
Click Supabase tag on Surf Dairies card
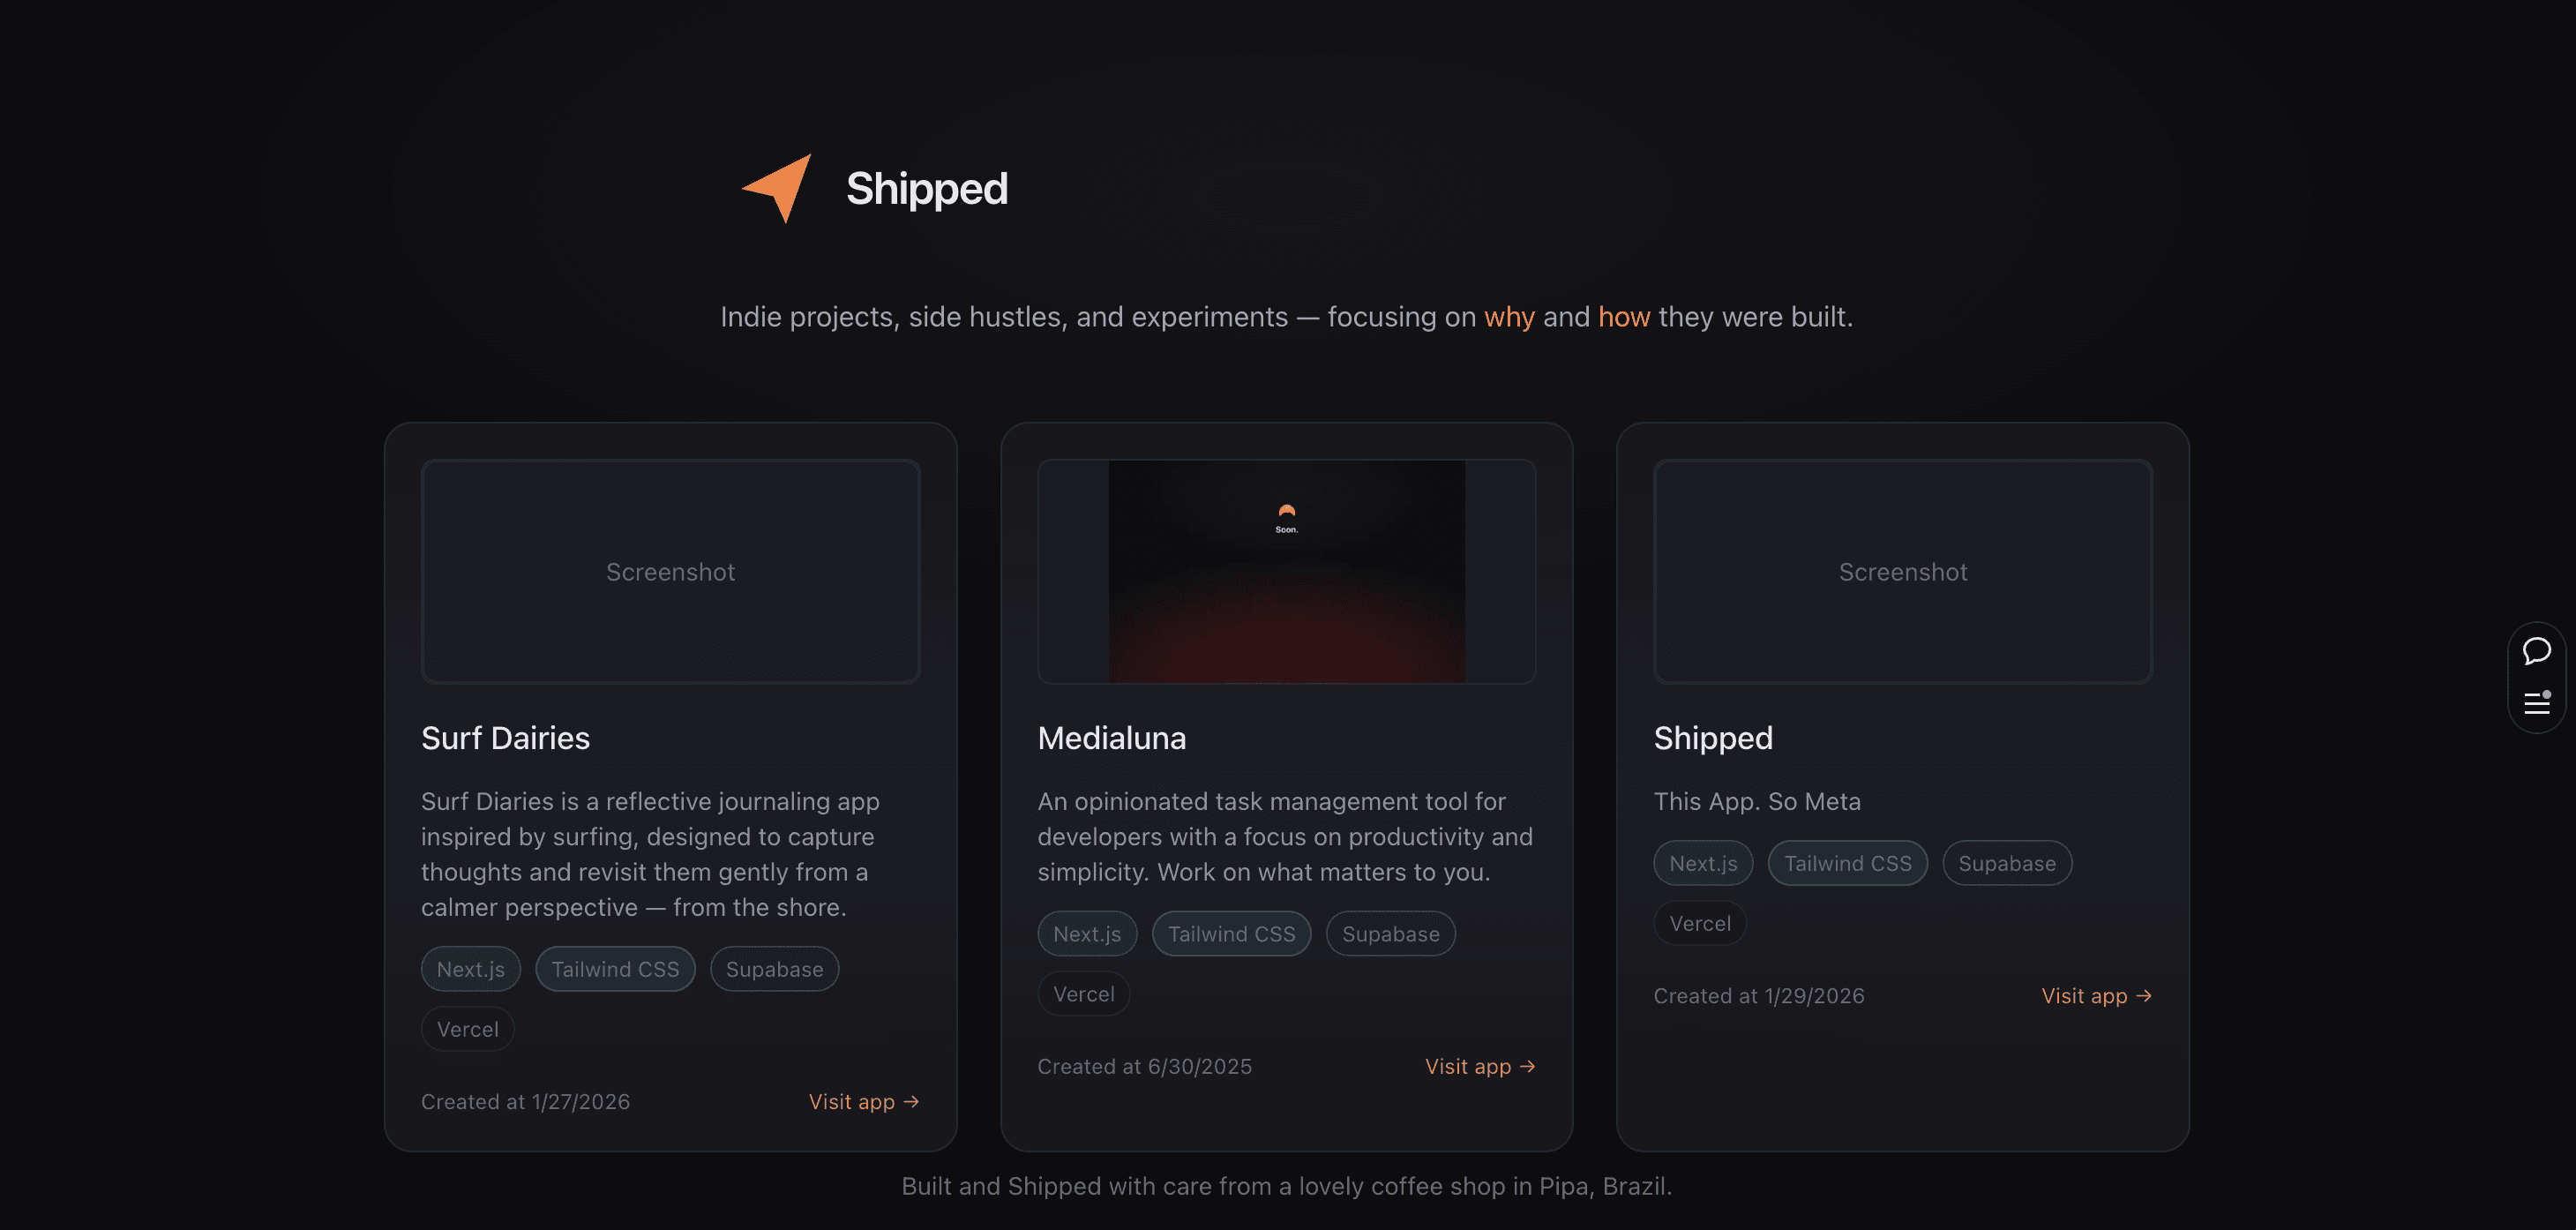774,969
